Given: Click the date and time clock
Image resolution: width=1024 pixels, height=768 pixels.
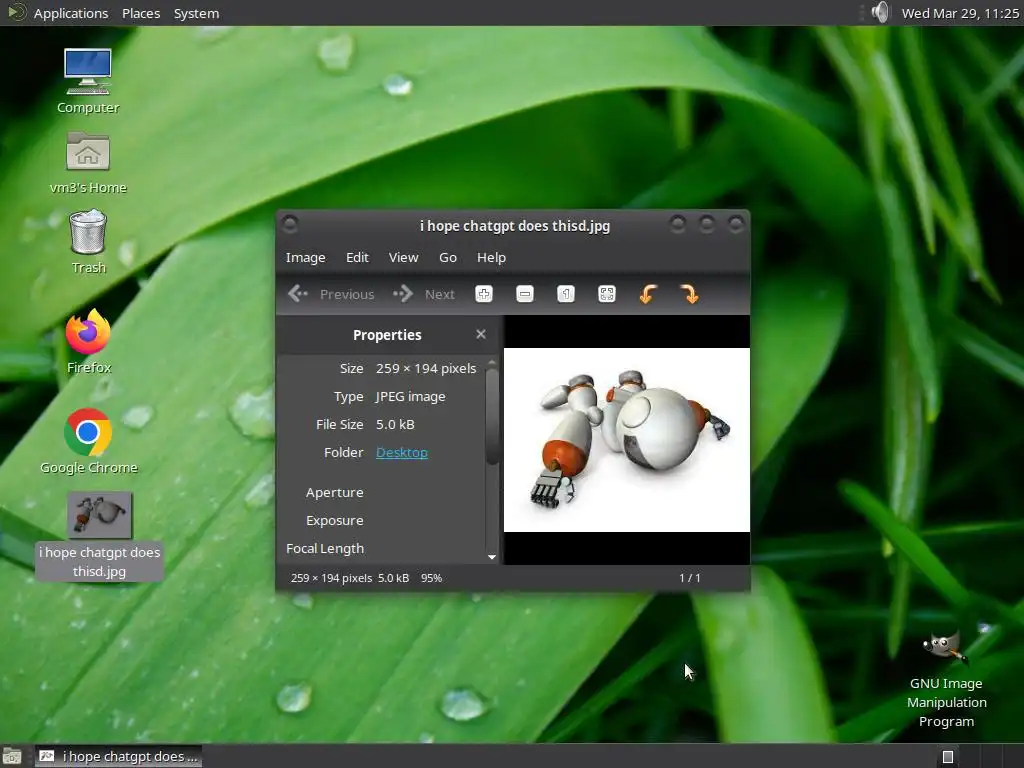Looking at the screenshot, I should [x=960, y=13].
